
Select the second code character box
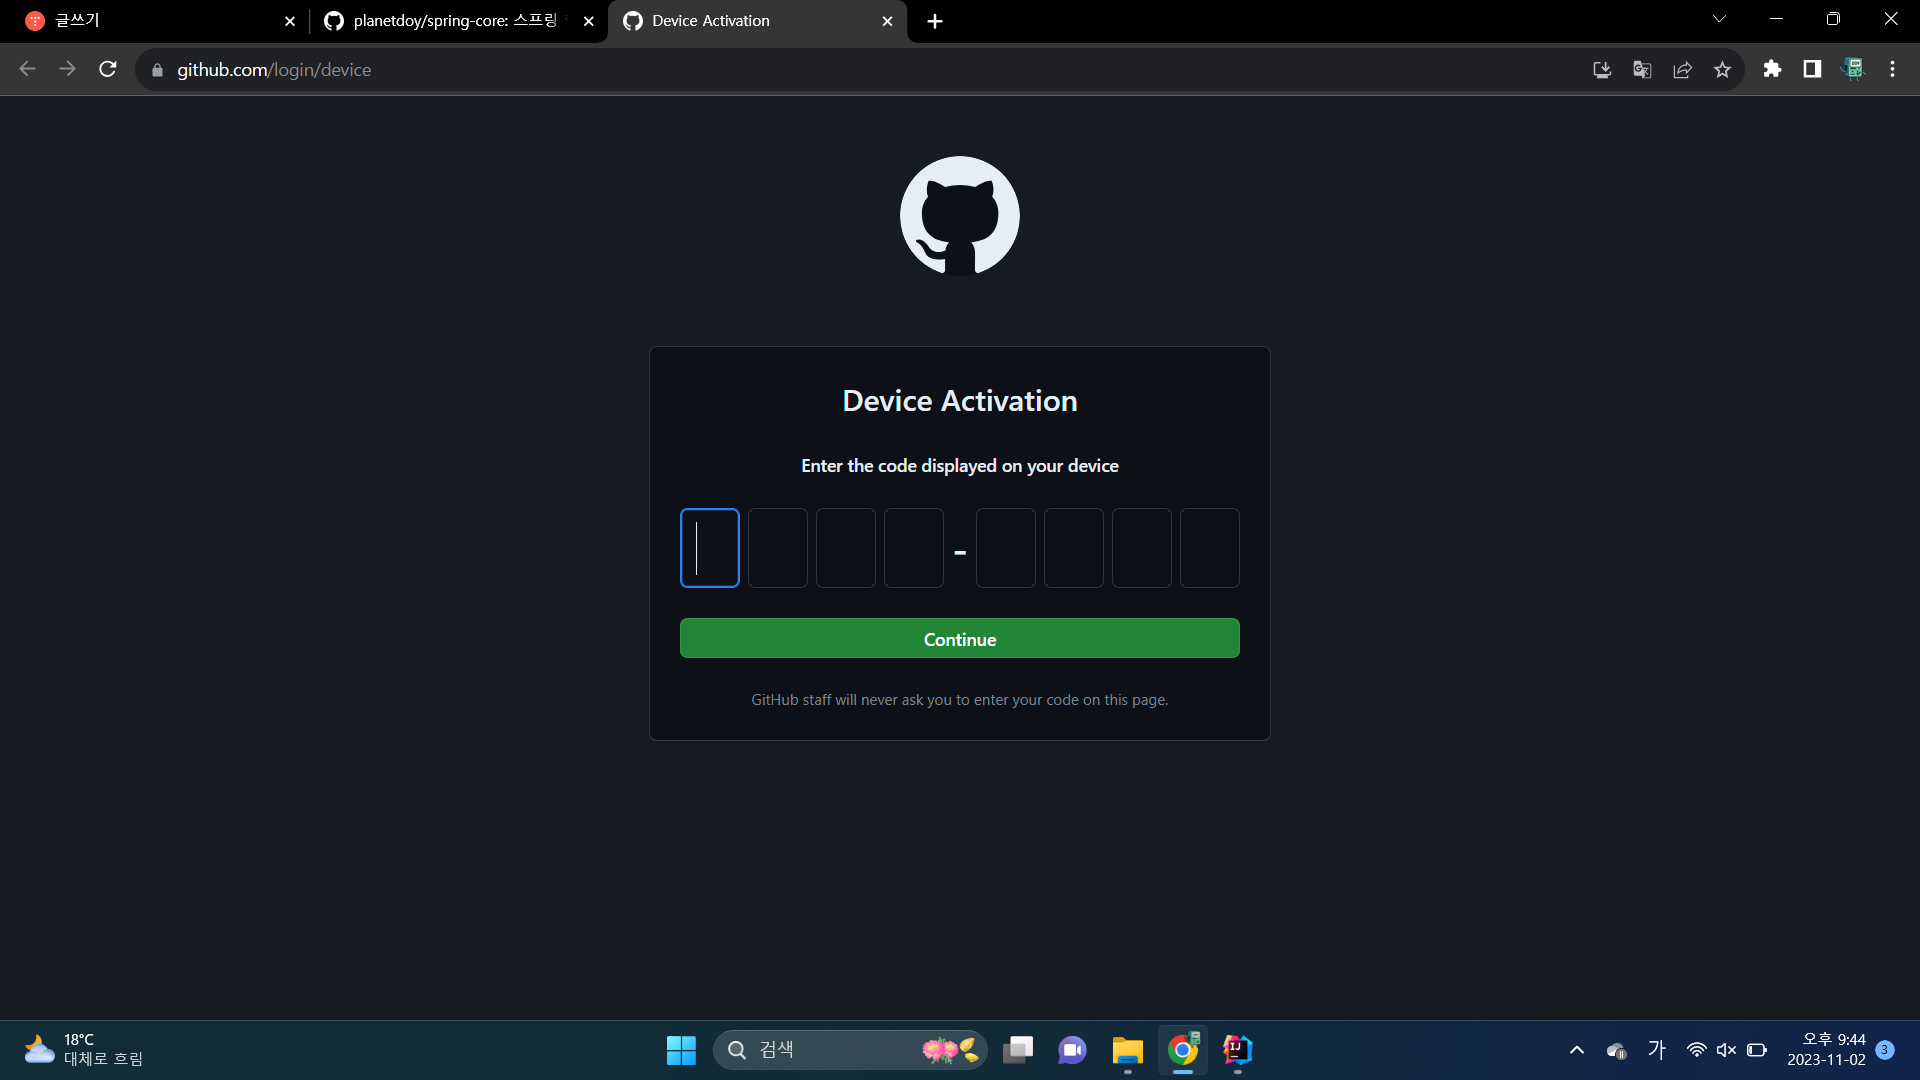pos(778,548)
